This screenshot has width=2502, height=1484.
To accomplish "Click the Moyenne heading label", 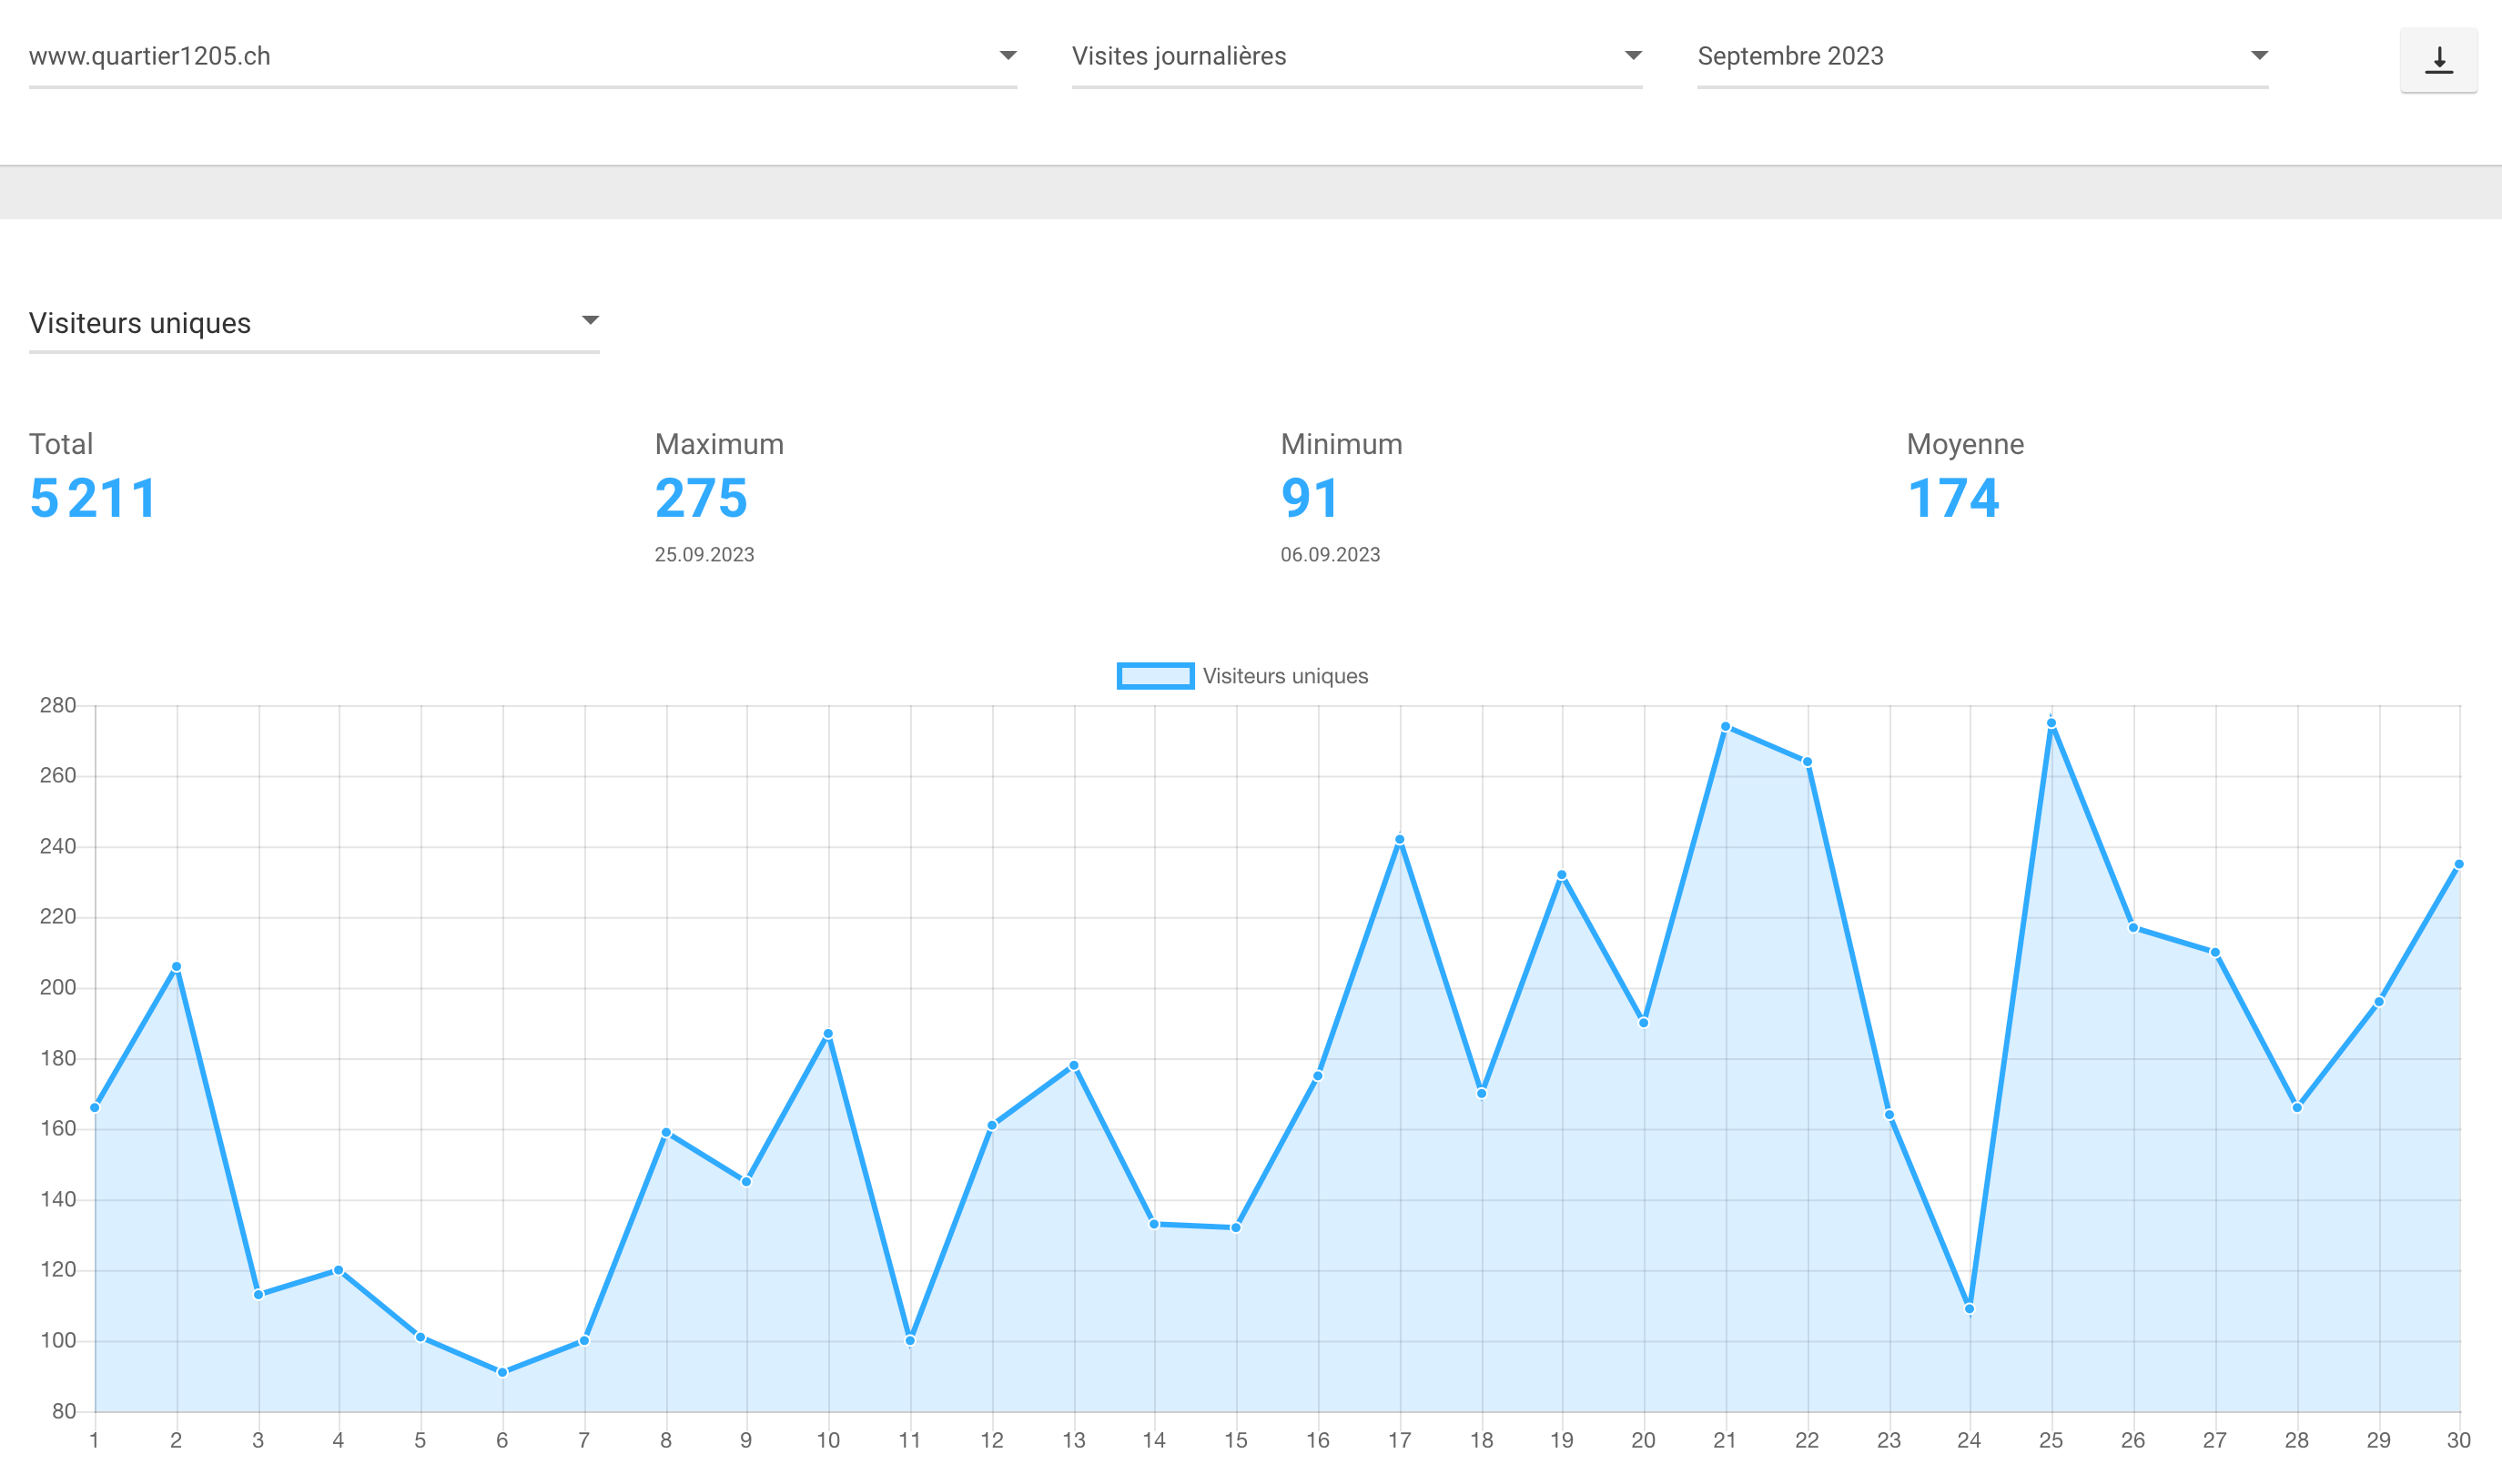I will 1965,444.
